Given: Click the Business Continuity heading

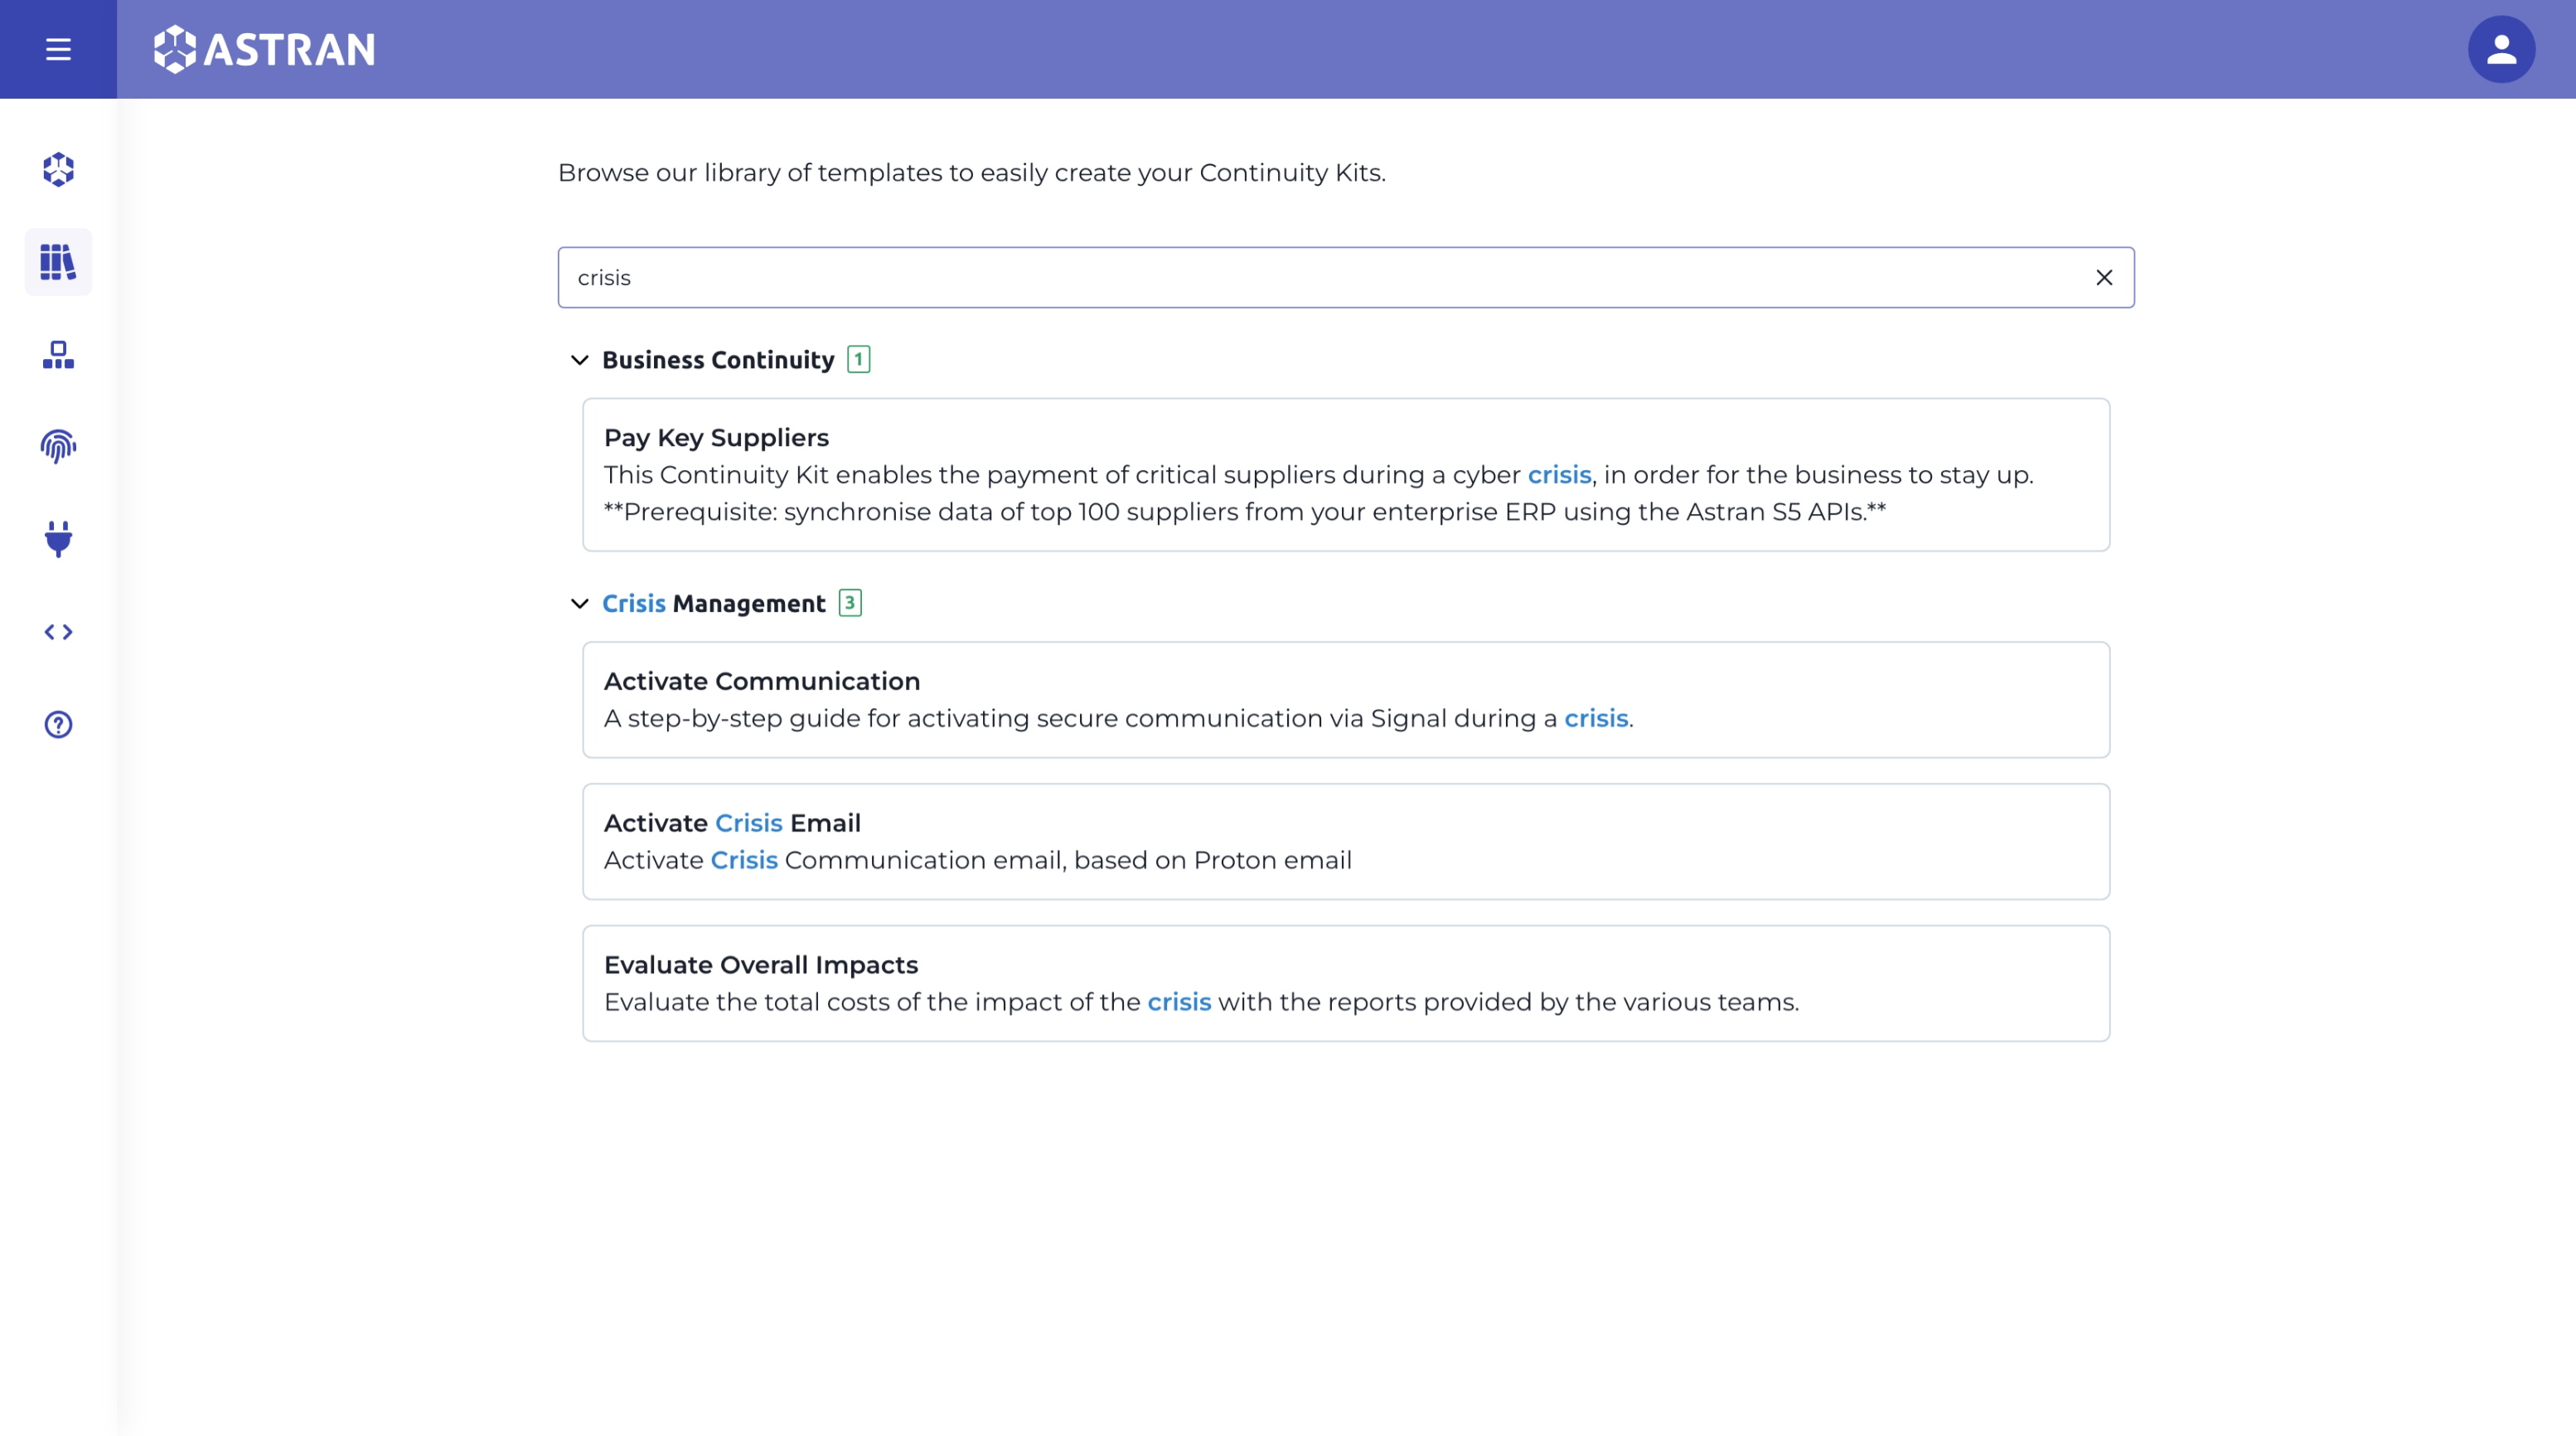Looking at the screenshot, I should (718, 360).
